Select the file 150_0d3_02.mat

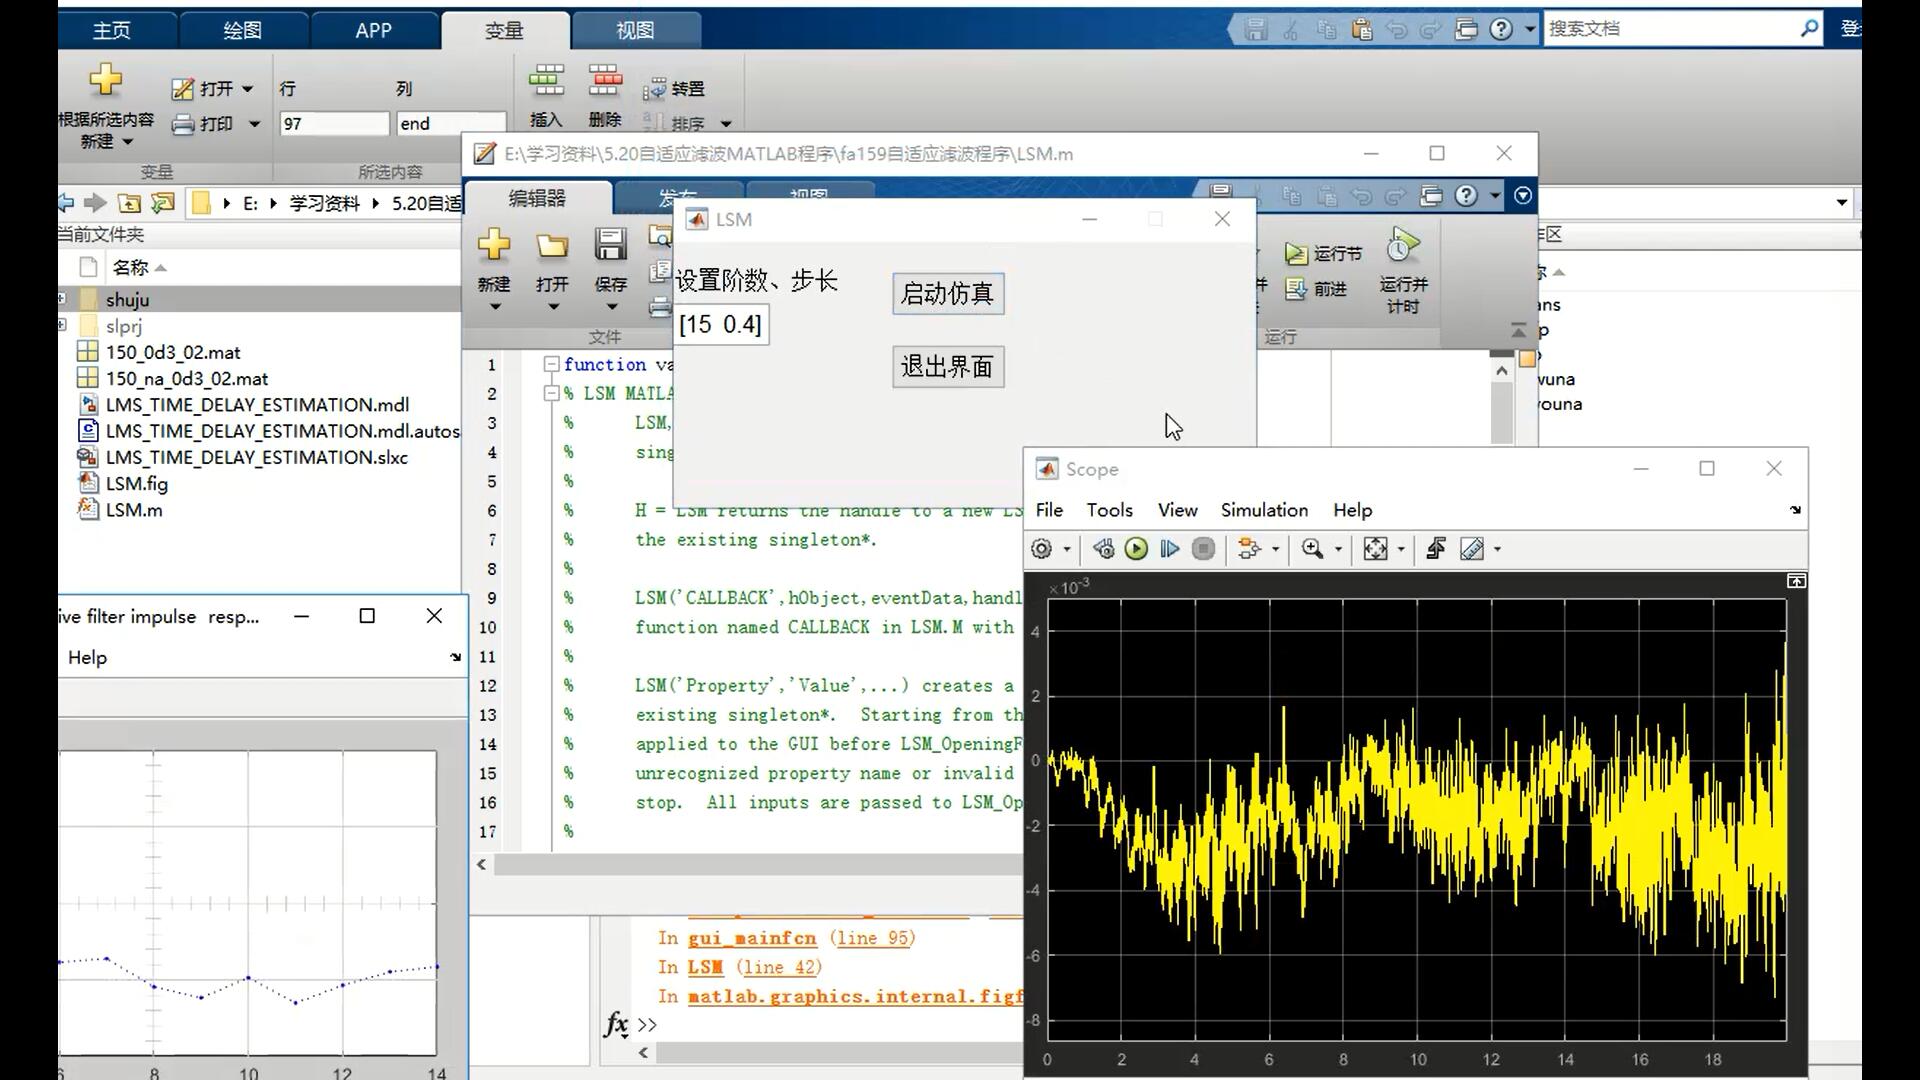pyautogui.click(x=173, y=352)
